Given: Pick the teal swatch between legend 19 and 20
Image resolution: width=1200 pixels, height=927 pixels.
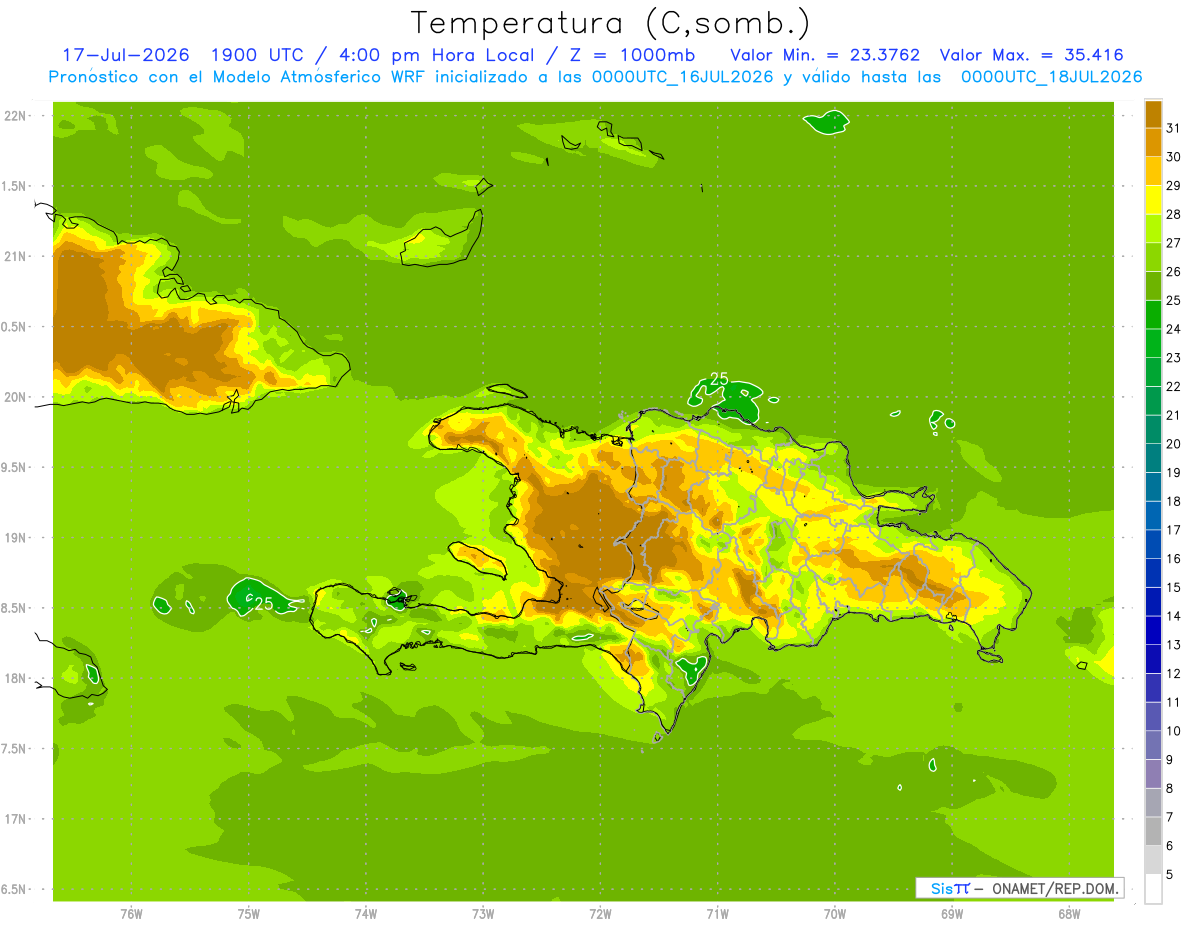Looking at the screenshot, I should click(1153, 458).
